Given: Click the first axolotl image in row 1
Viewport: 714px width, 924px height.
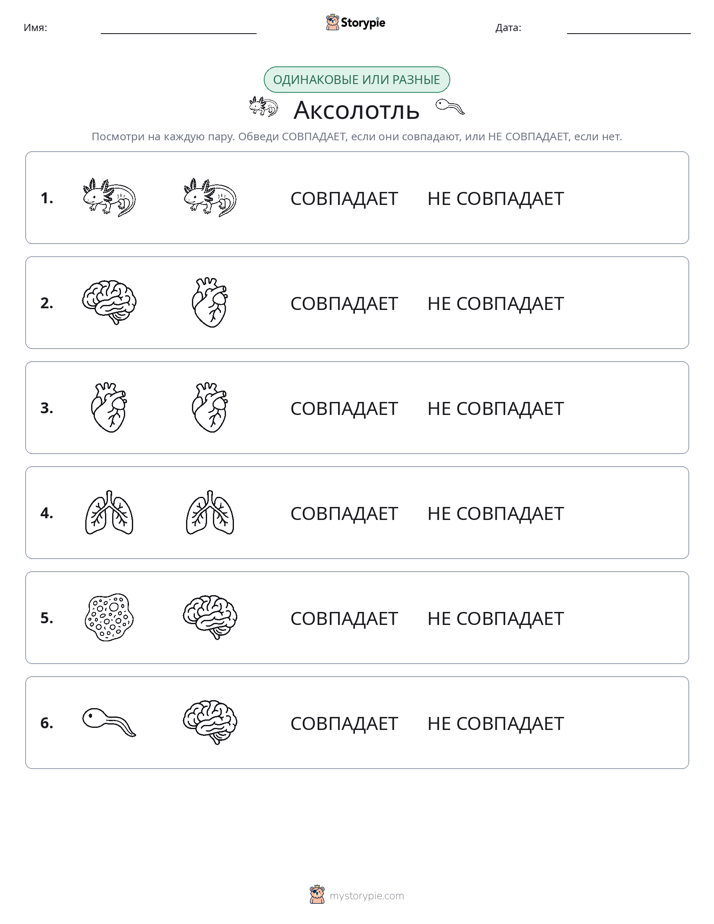Looking at the screenshot, I should (110, 197).
